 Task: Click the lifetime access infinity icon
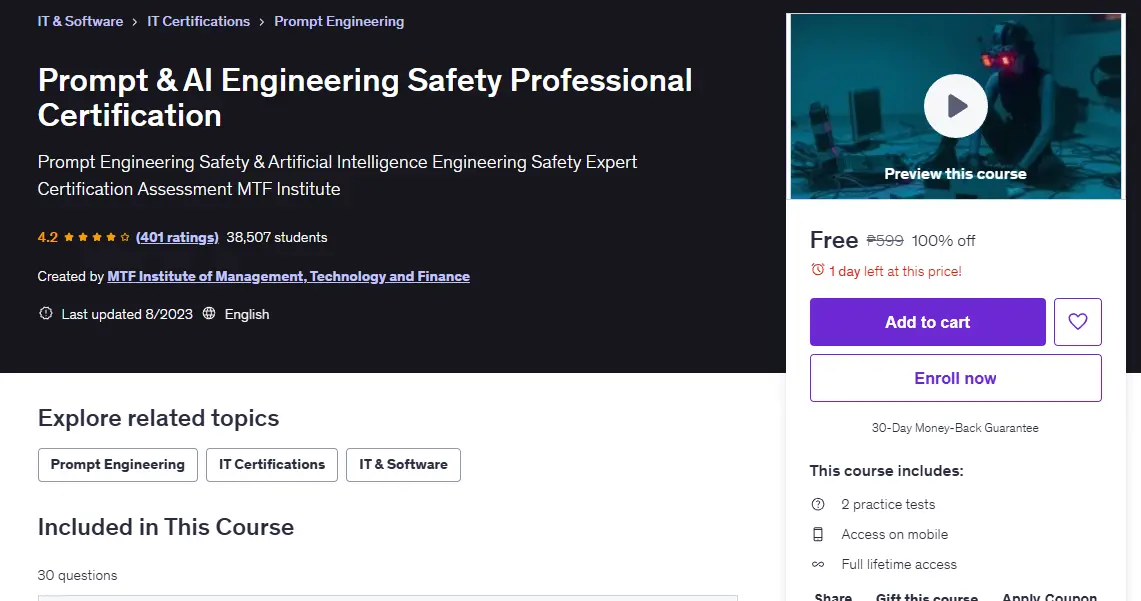pyautogui.click(x=818, y=565)
